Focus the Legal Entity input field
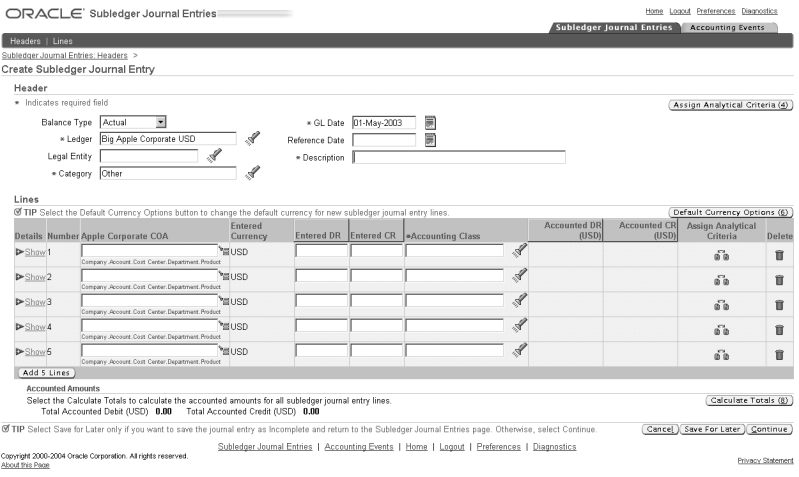This screenshot has width=799, height=477. pos(149,156)
